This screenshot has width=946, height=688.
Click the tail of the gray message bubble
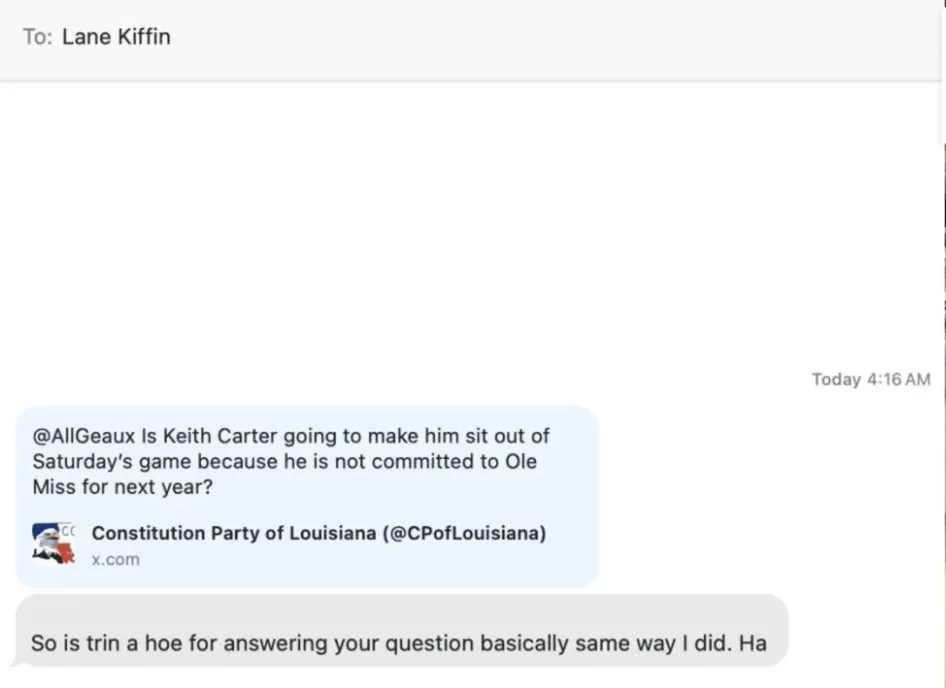tap(15, 661)
